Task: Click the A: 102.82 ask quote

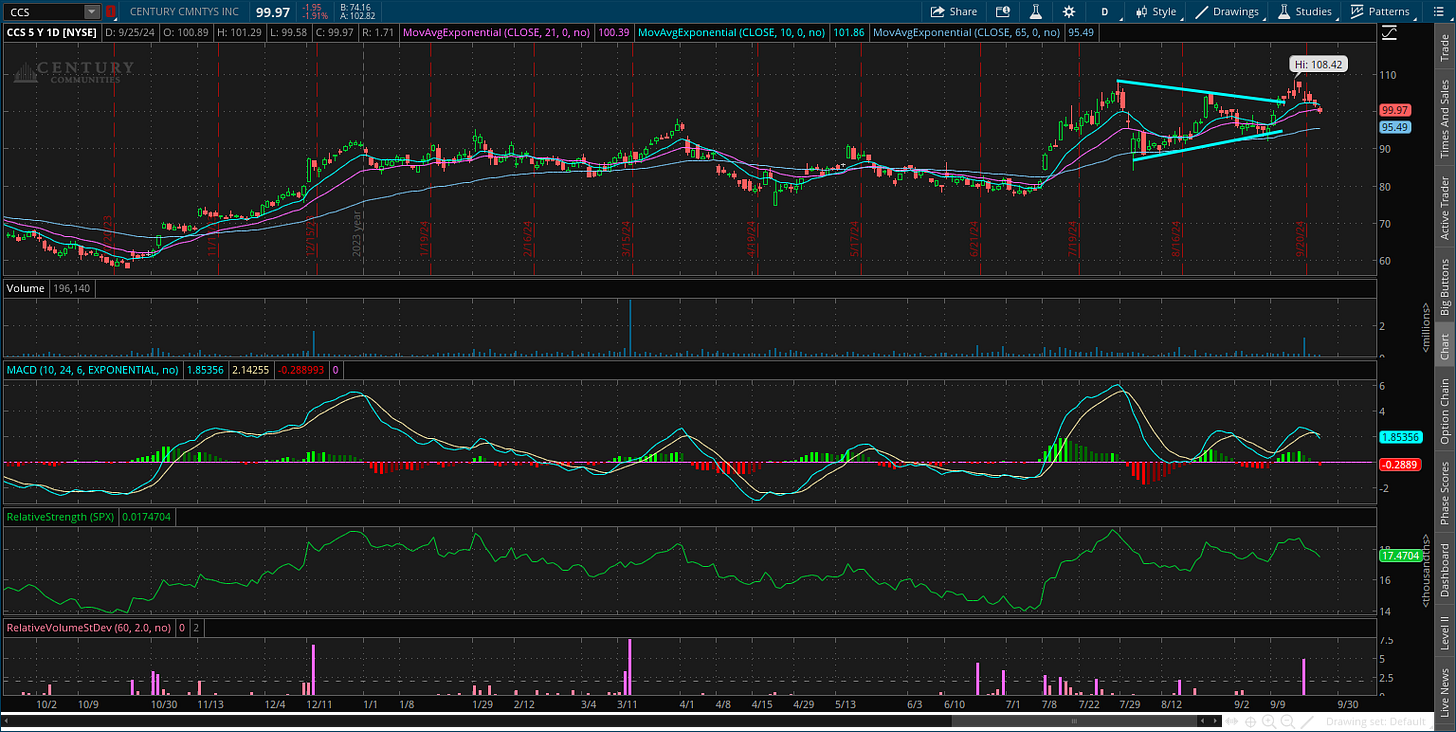Action: coord(356,17)
